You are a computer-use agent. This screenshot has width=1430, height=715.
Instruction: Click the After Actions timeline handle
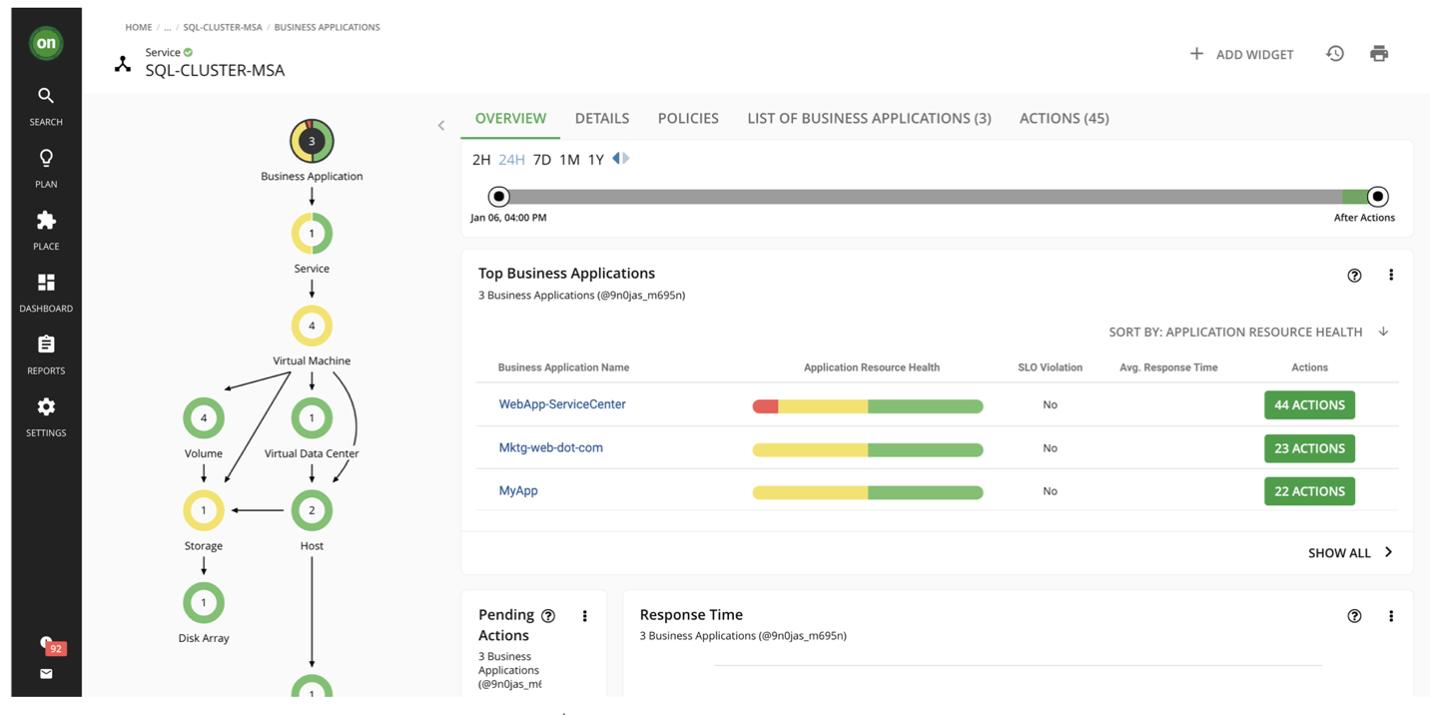pyautogui.click(x=1377, y=197)
